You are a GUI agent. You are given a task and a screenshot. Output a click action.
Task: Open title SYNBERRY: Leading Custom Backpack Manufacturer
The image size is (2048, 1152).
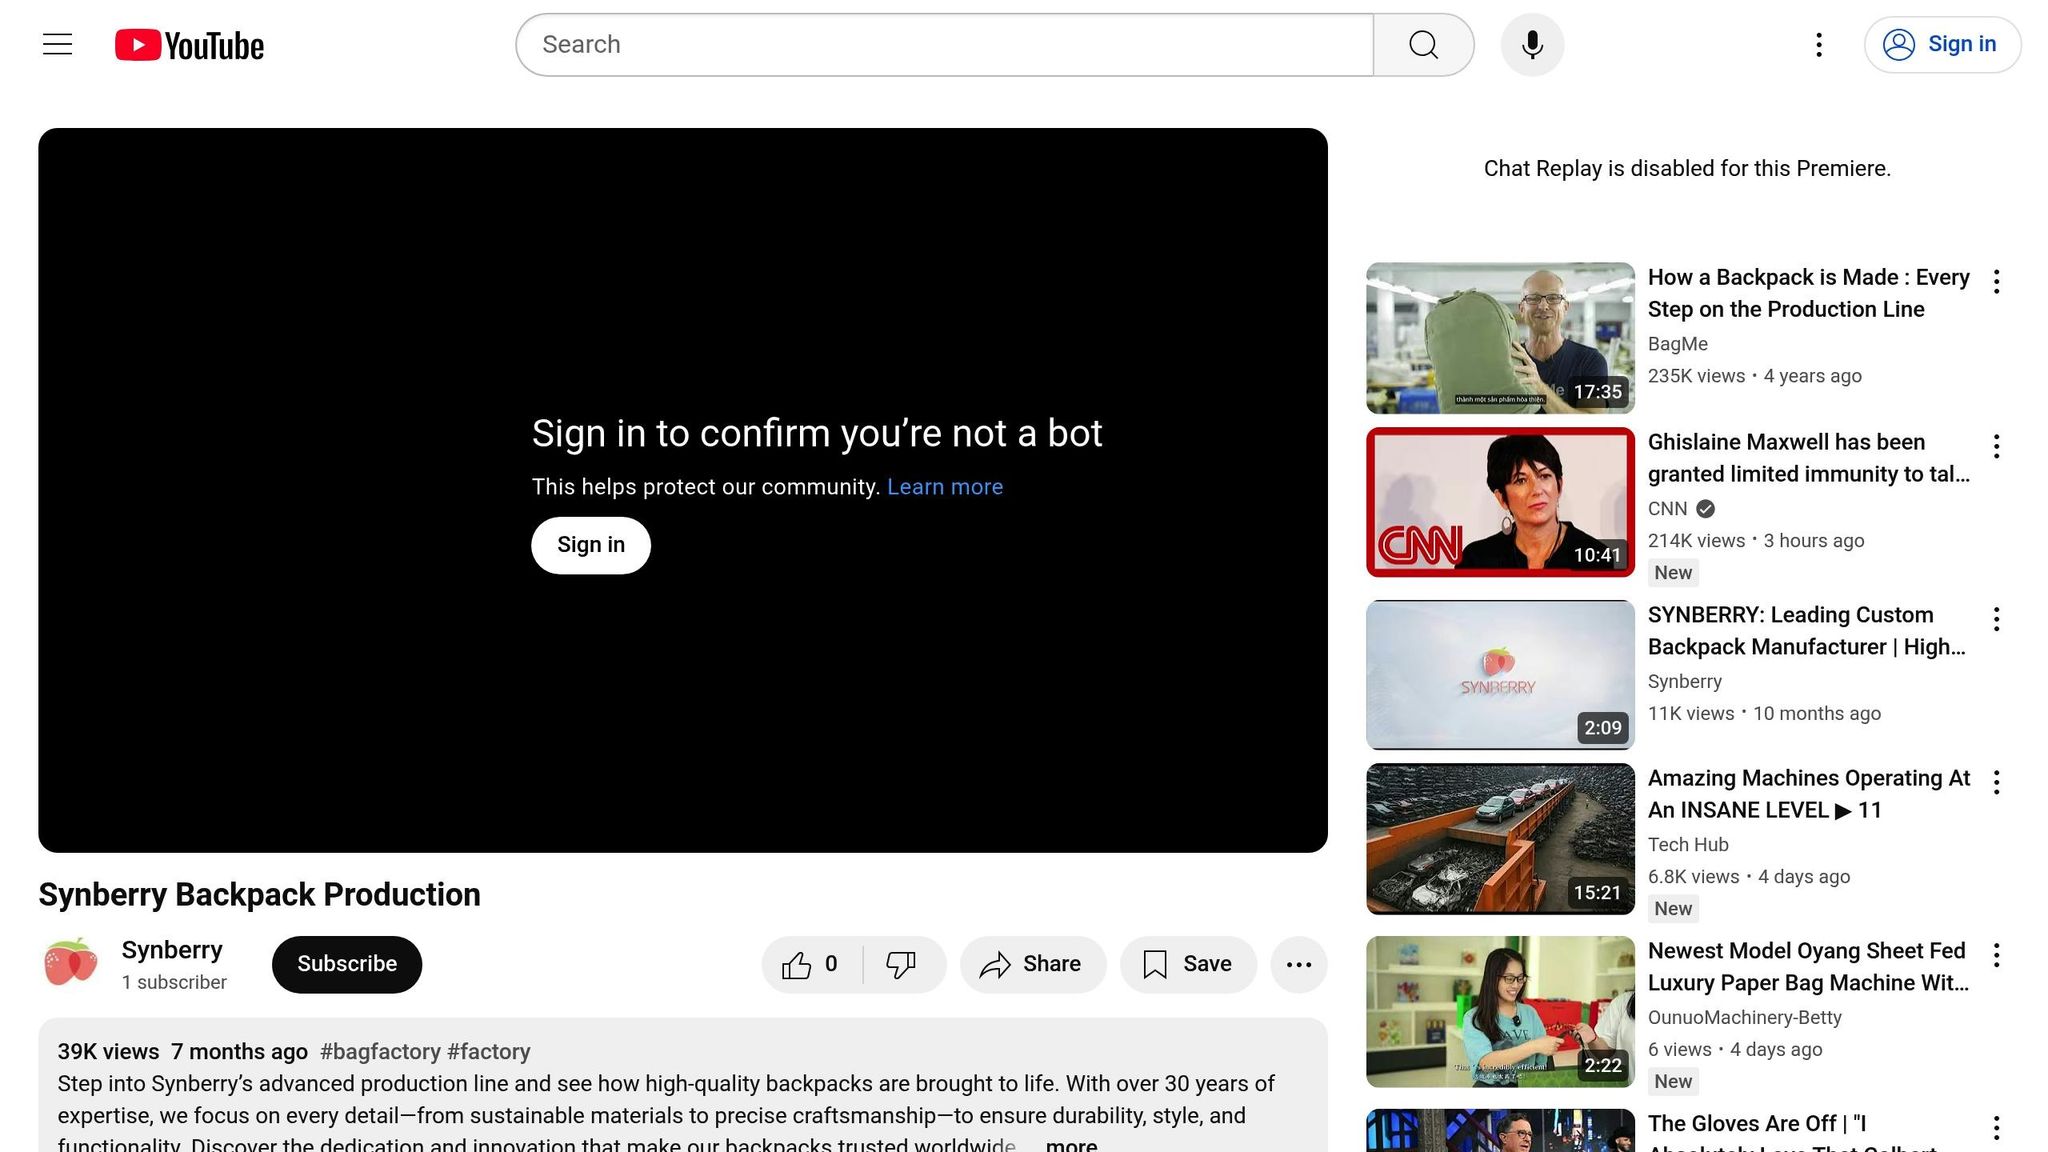[1806, 631]
